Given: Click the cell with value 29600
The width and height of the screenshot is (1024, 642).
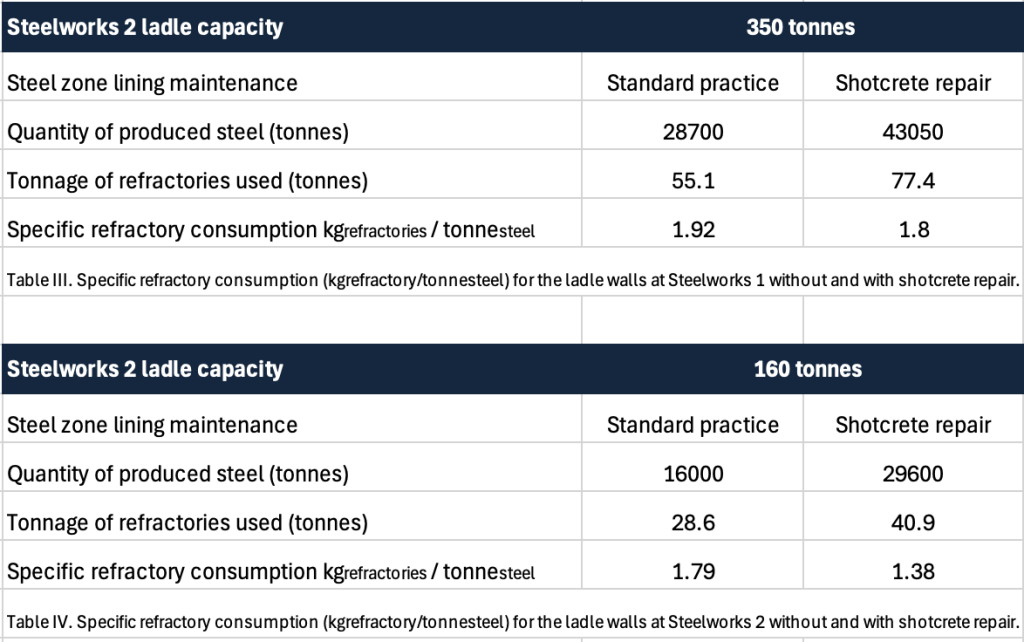Looking at the screenshot, I should pyautogui.click(x=913, y=474).
